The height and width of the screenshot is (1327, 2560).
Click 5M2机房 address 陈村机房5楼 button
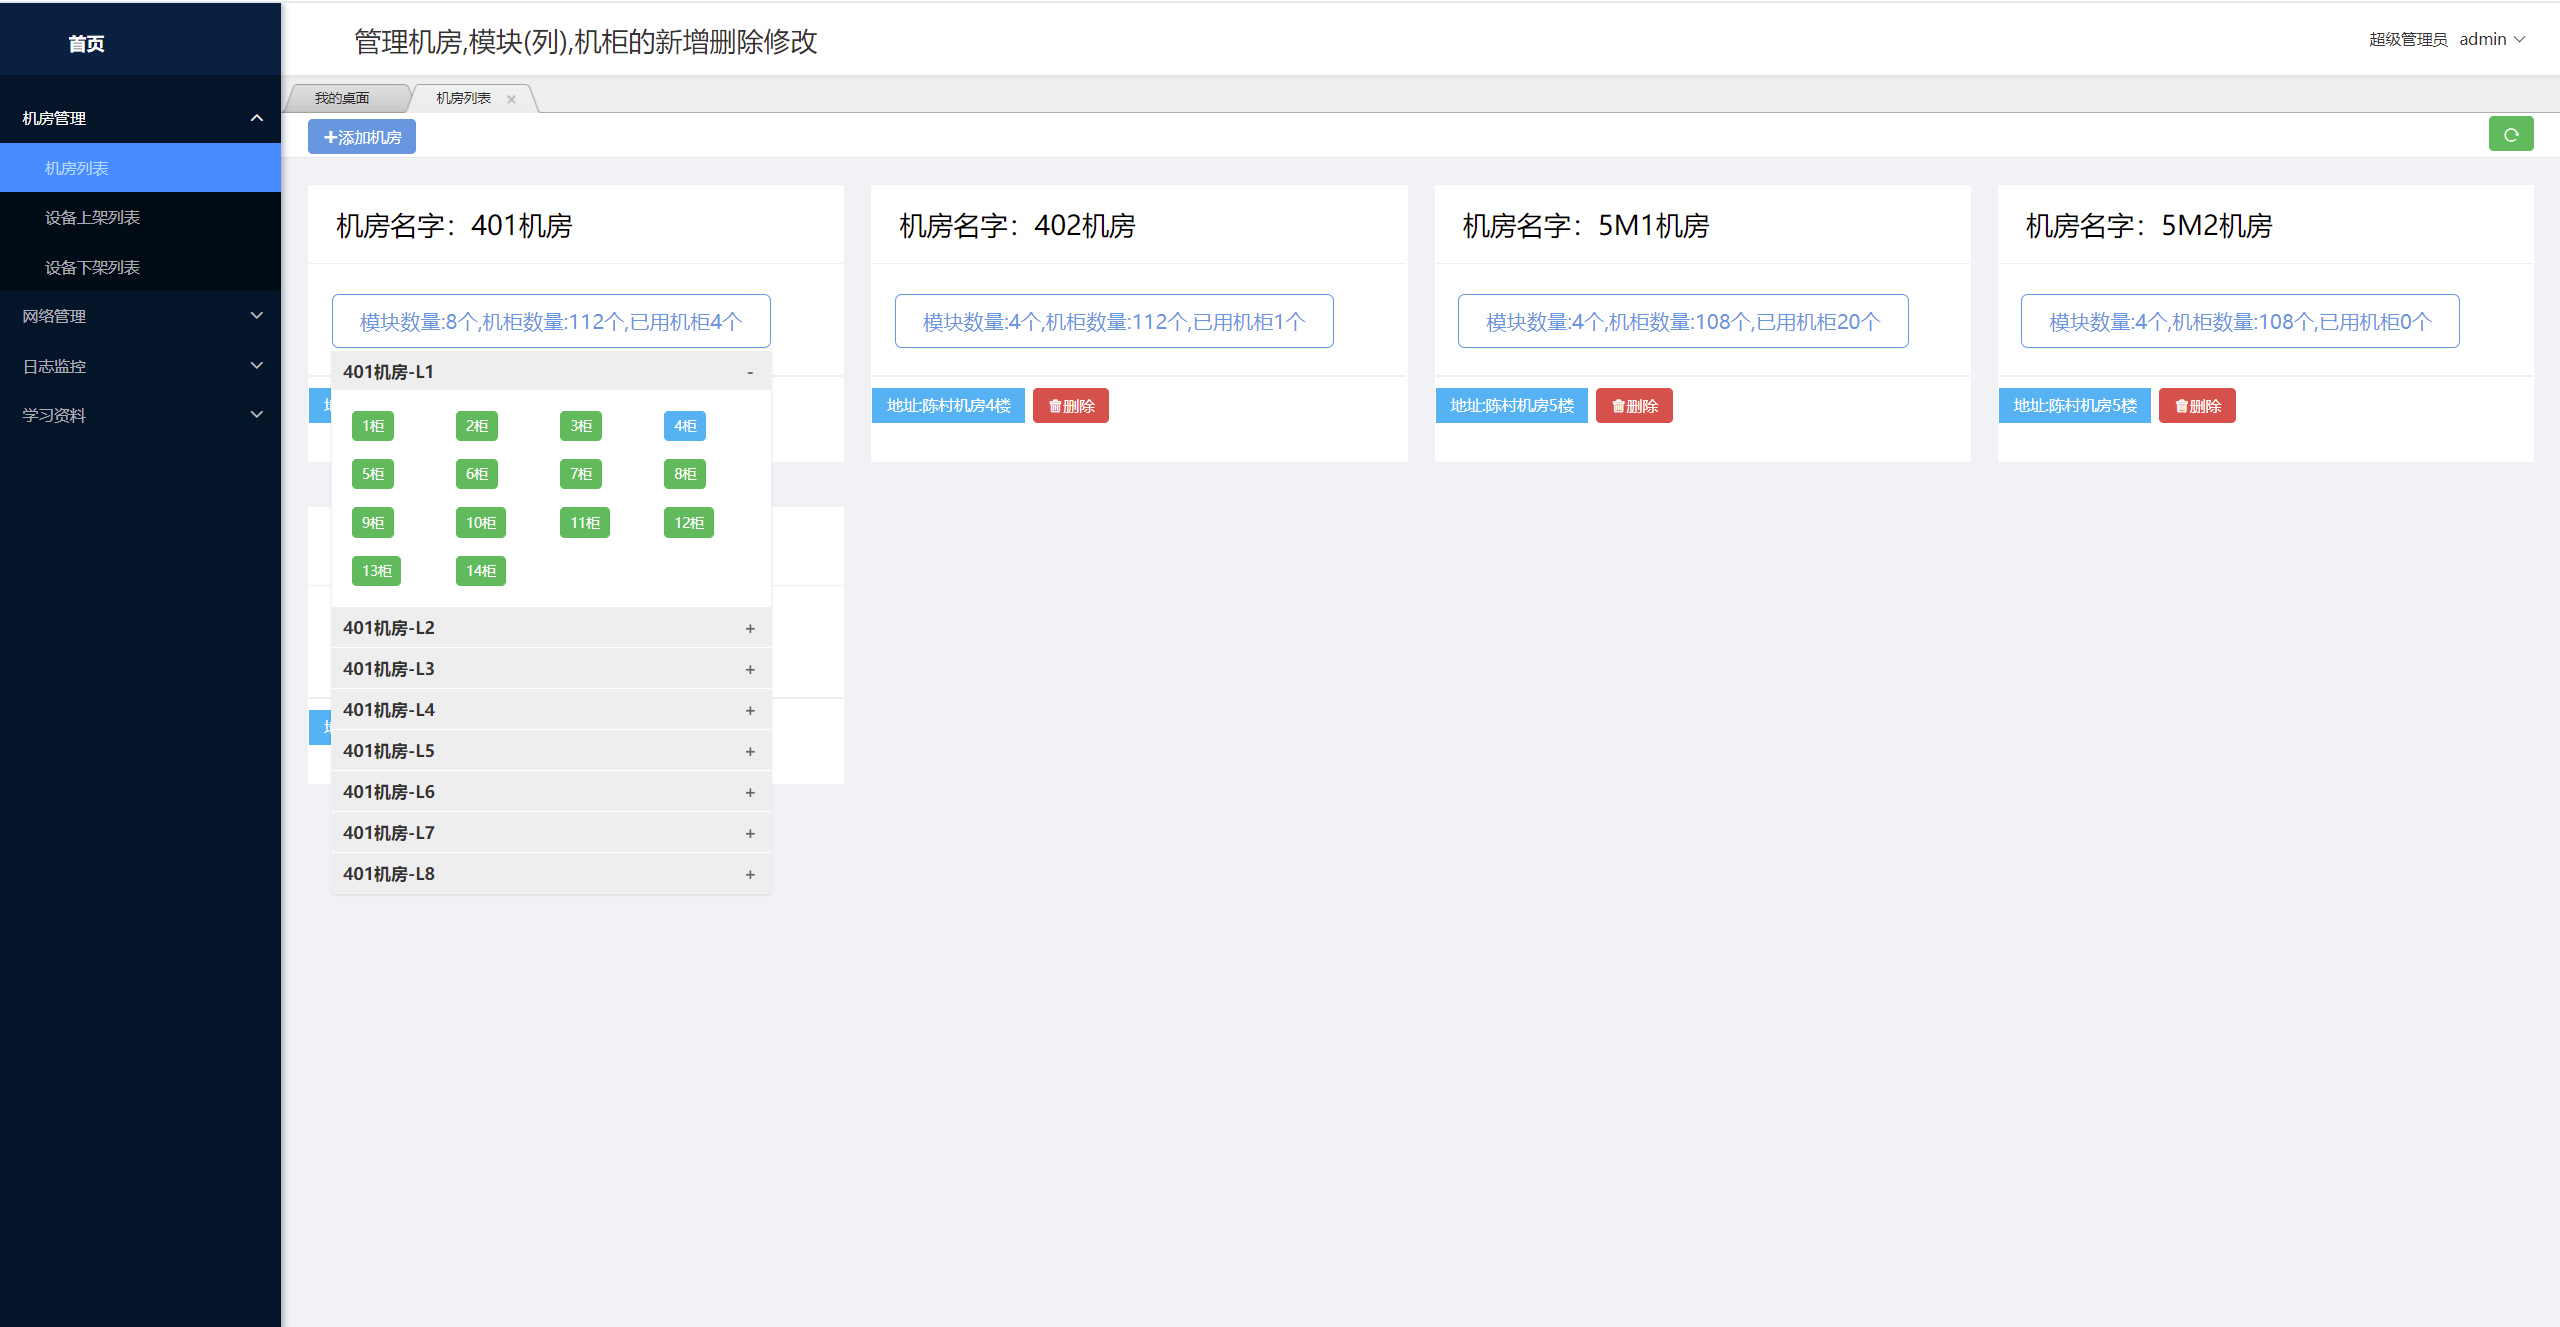pos(2075,406)
